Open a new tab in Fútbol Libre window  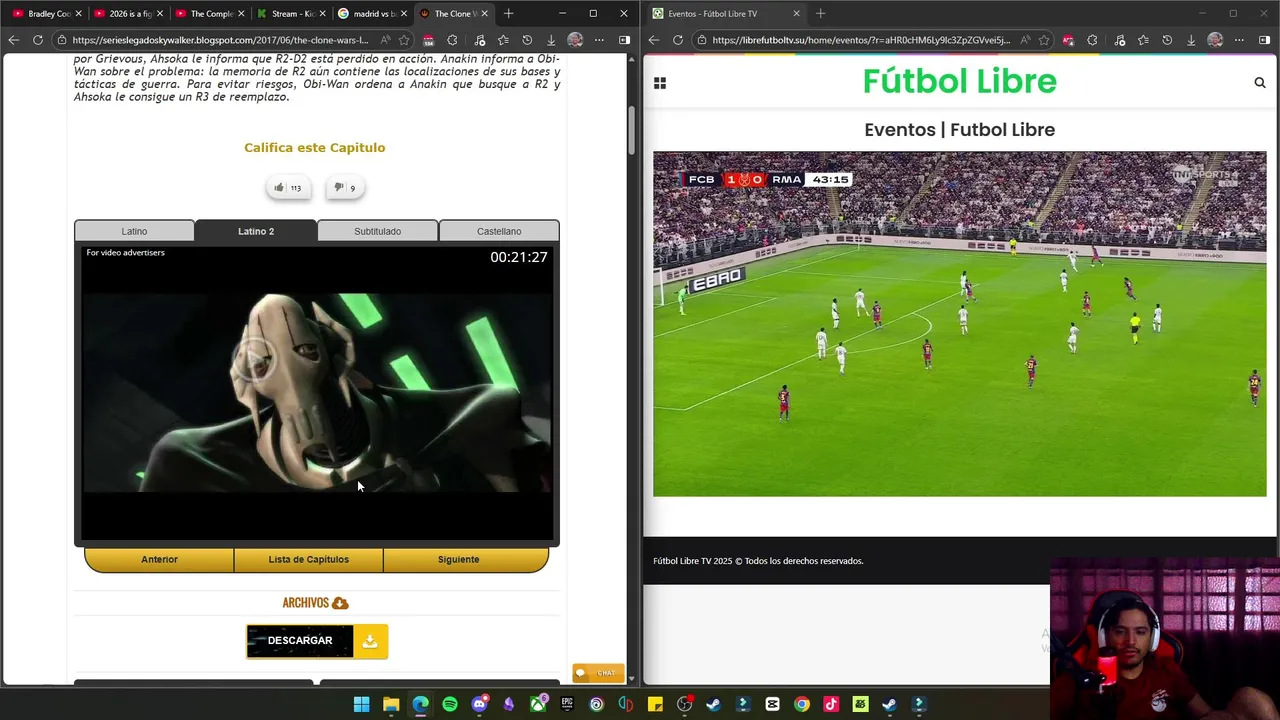pos(820,14)
